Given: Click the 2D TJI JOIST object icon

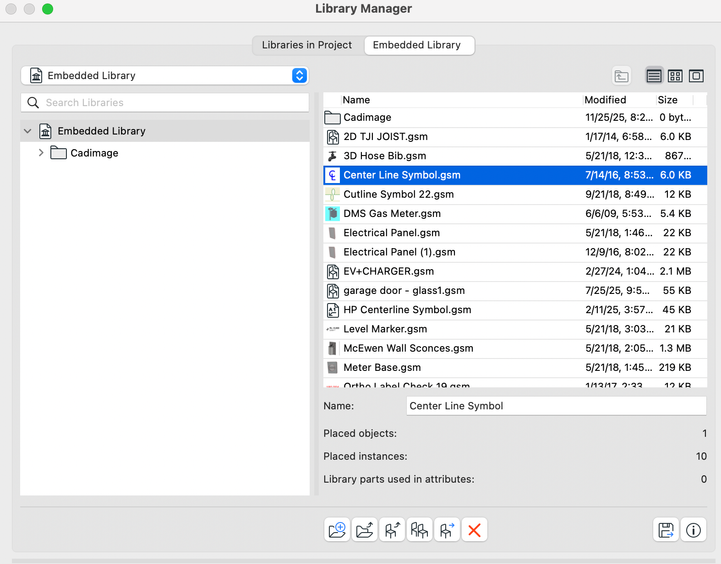Looking at the screenshot, I should [x=332, y=137].
